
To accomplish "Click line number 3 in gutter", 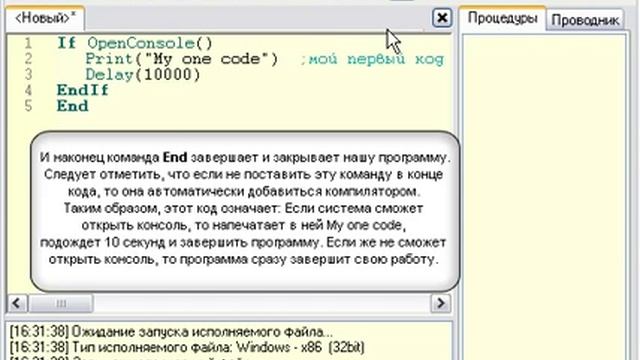I will 28,75.
